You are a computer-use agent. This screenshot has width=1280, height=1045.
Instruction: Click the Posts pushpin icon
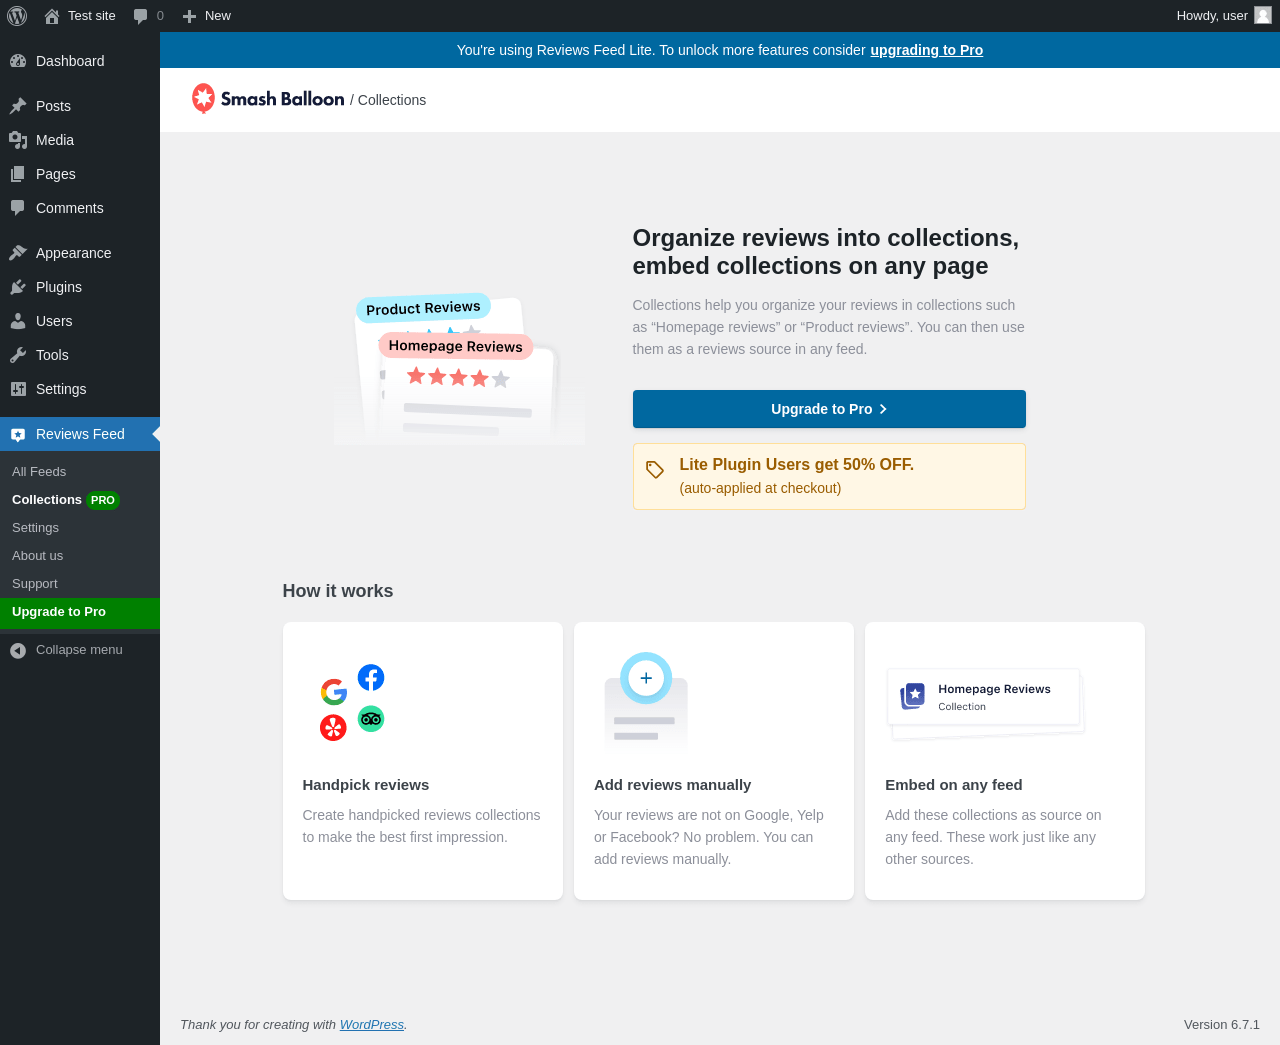pos(18,106)
